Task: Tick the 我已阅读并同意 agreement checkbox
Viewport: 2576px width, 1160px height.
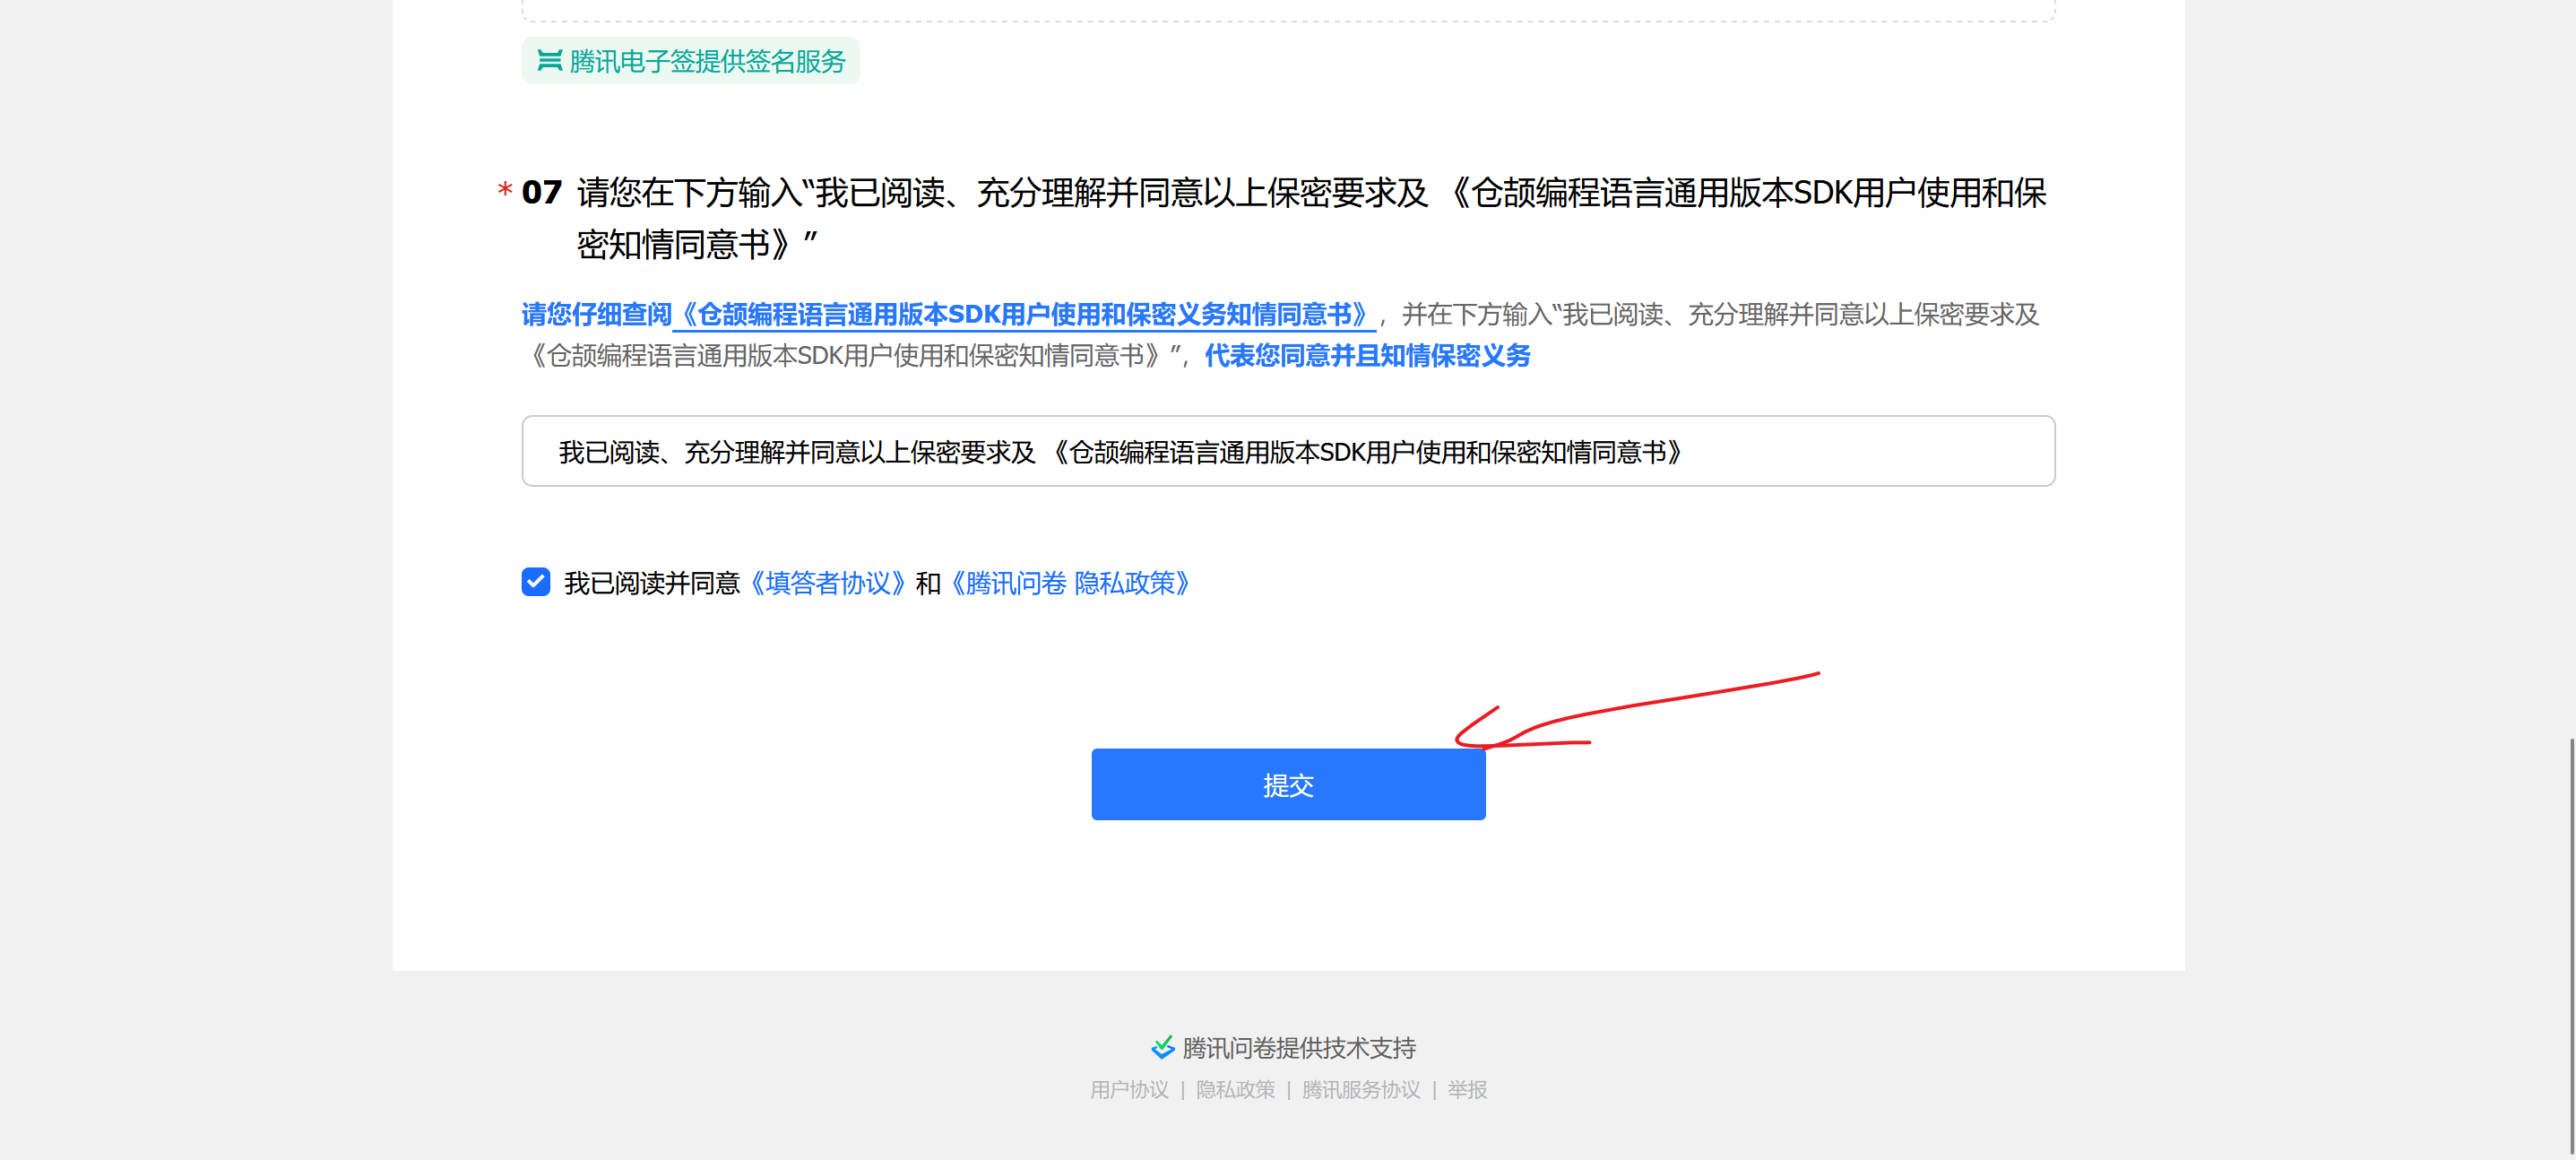Action: coord(536,582)
